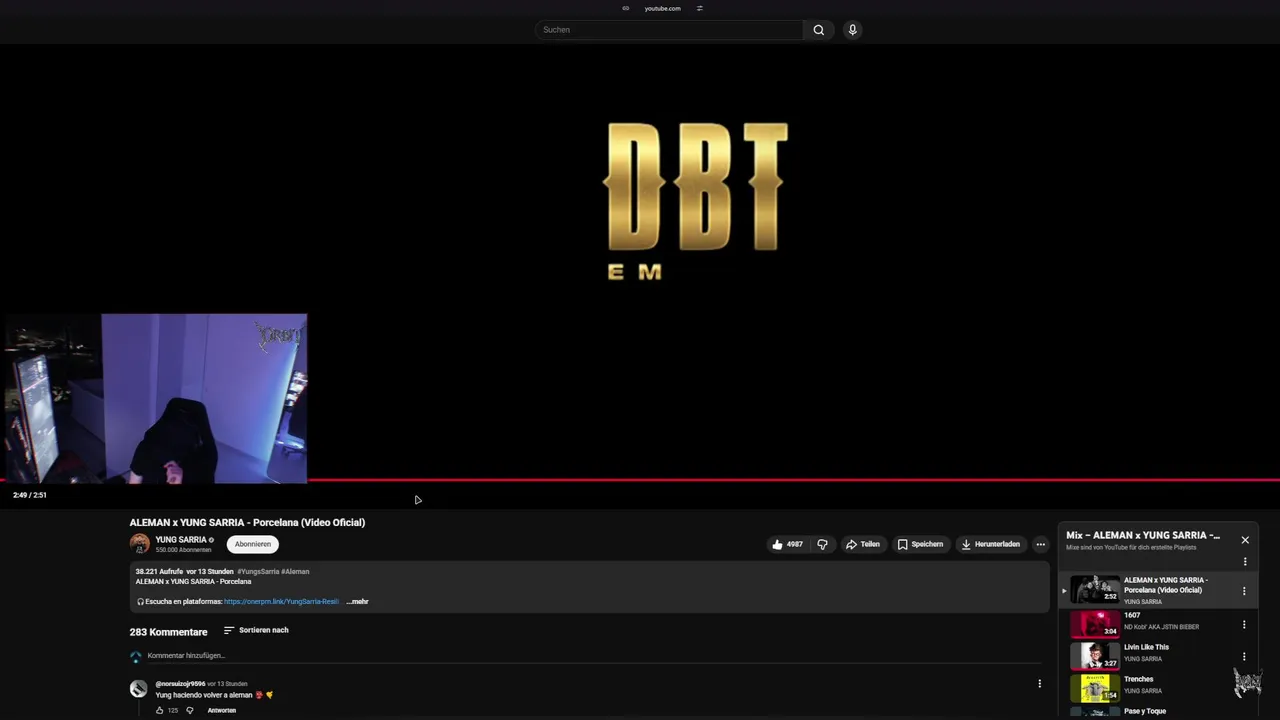1280x720 pixels.
Task: Save video with Speichern button
Action: pyautogui.click(x=920, y=544)
